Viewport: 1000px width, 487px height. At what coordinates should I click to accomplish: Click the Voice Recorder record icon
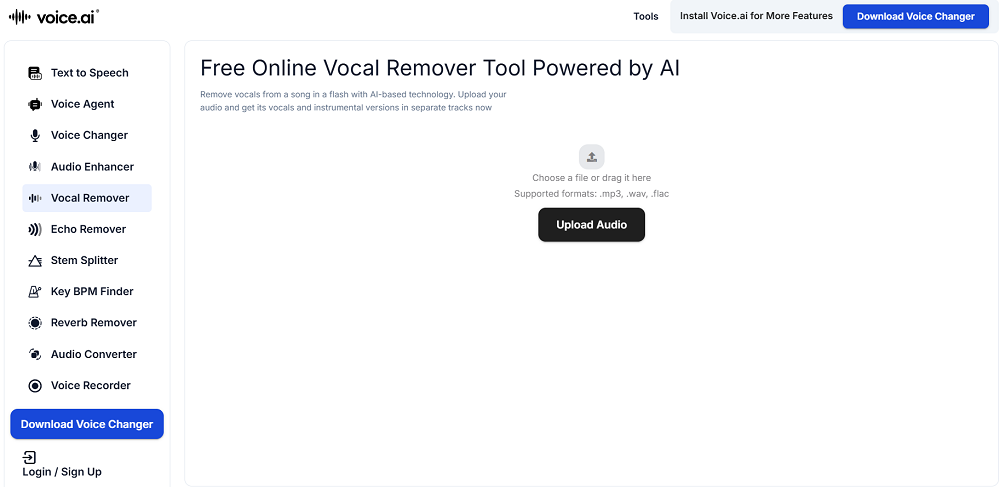click(x=35, y=386)
